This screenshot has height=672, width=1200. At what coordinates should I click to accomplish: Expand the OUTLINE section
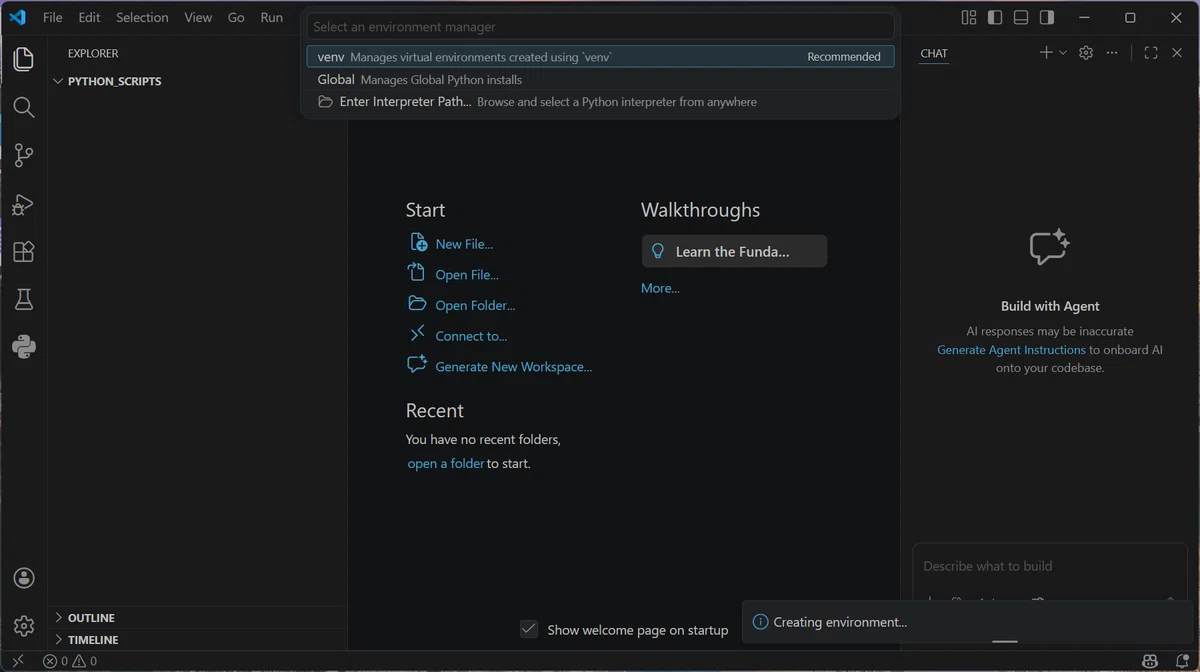tap(58, 618)
